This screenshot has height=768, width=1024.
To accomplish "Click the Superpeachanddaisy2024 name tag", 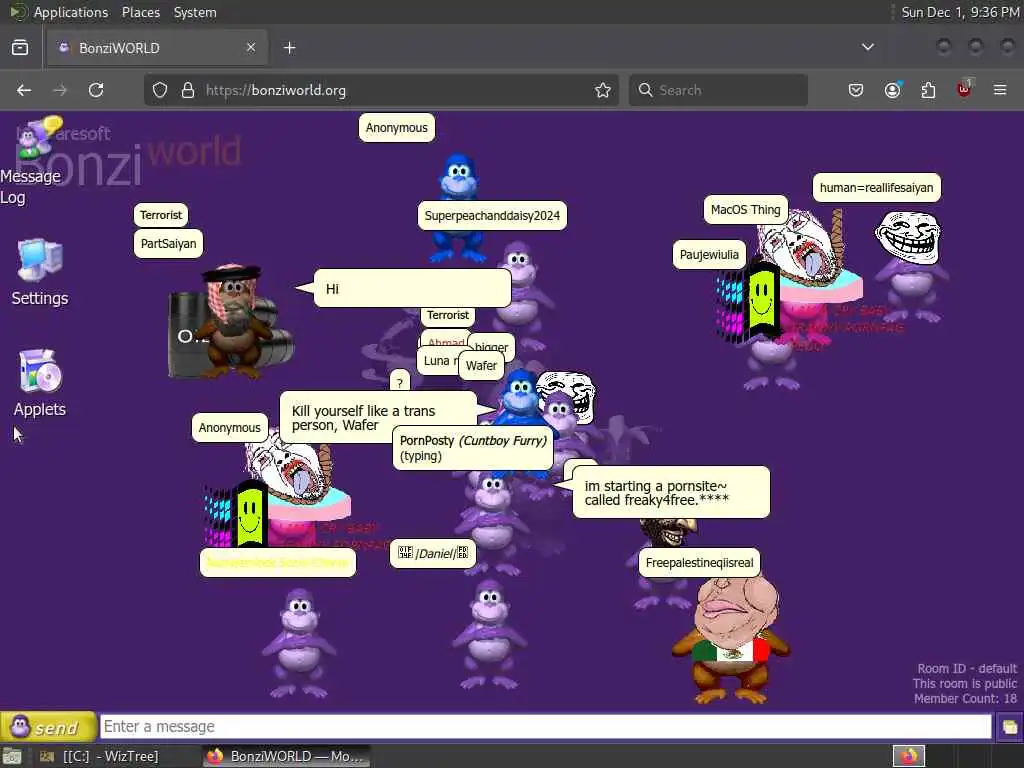I will pyautogui.click(x=492, y=216).
